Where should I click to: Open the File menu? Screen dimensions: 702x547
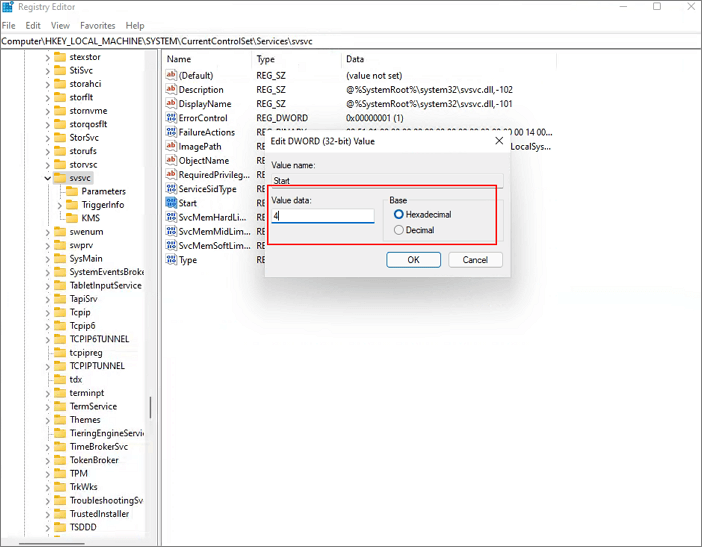coord(9,26)
